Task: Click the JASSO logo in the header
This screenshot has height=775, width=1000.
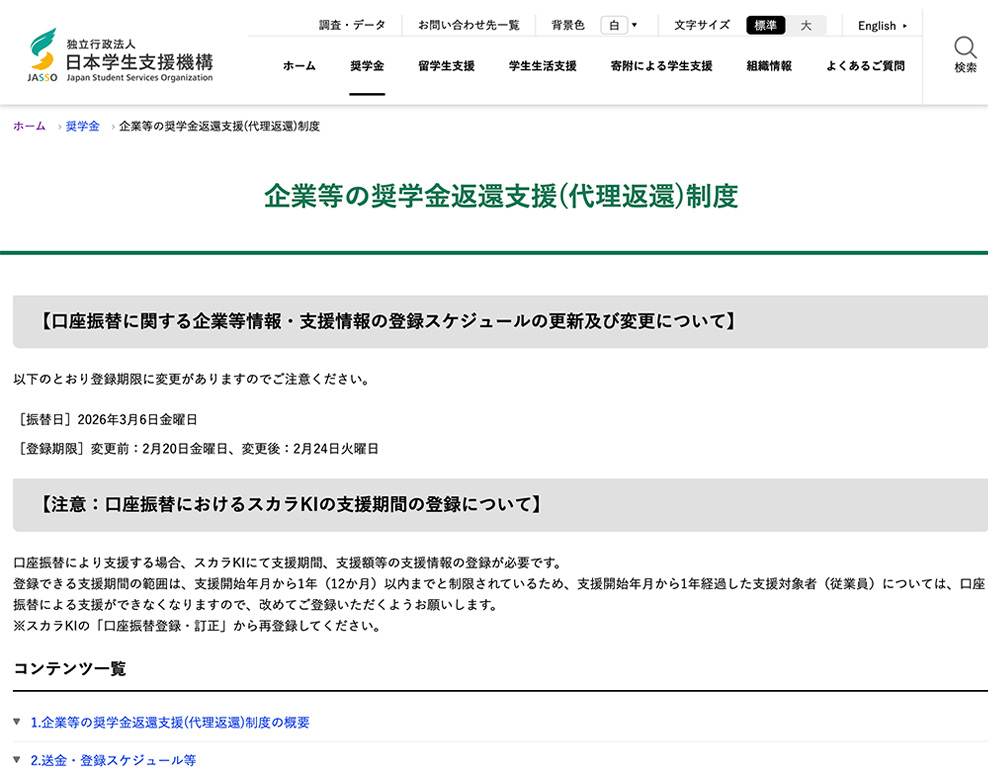Action: coord(121,56)
